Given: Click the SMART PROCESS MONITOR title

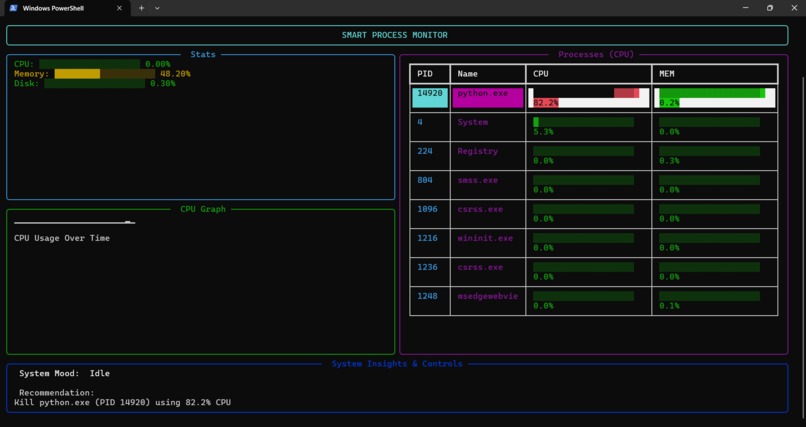Looking at the screenshot, I should click(x=394, y=35).
